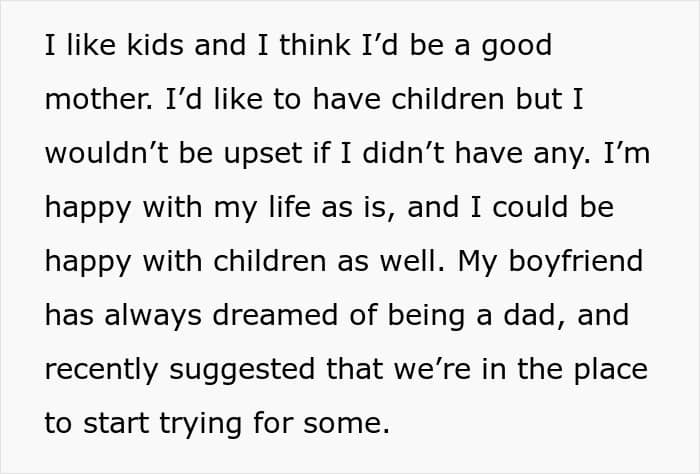Click the word "recently"
The height and width of the screenshot is (474, 700).
[101, 371]
